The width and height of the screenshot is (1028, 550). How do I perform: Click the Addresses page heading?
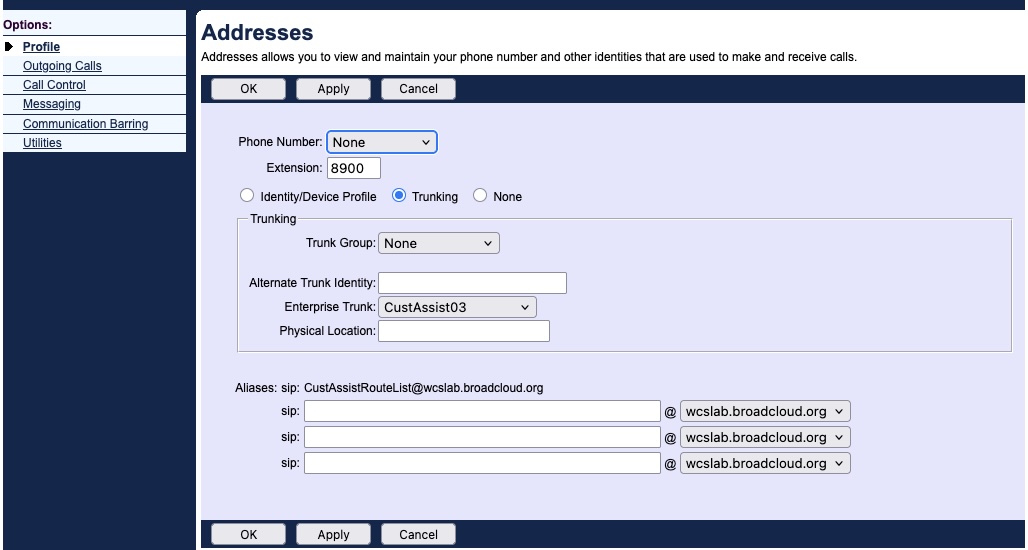pos(257,32)
